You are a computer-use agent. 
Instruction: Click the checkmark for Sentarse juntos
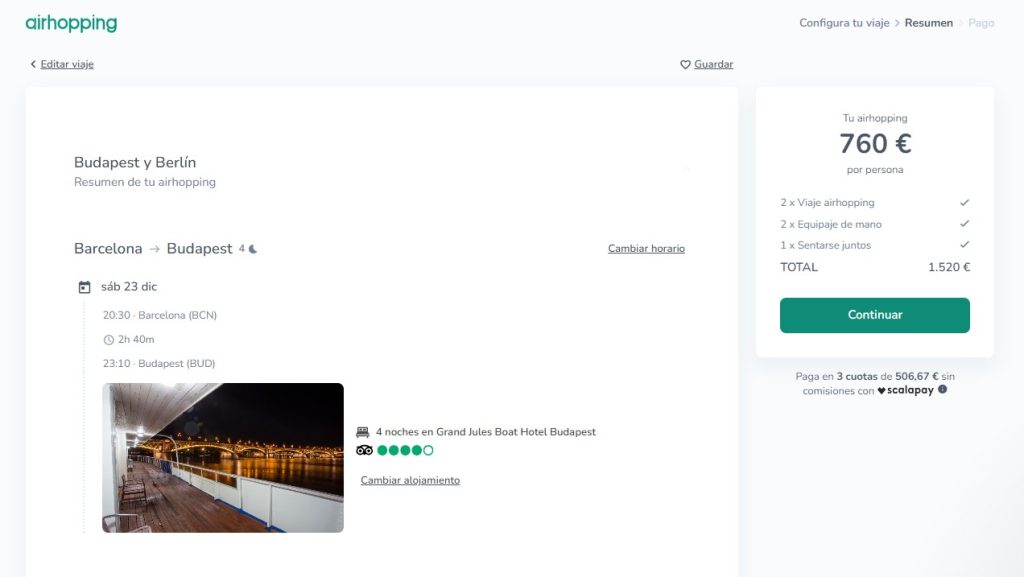coord(964,245)
